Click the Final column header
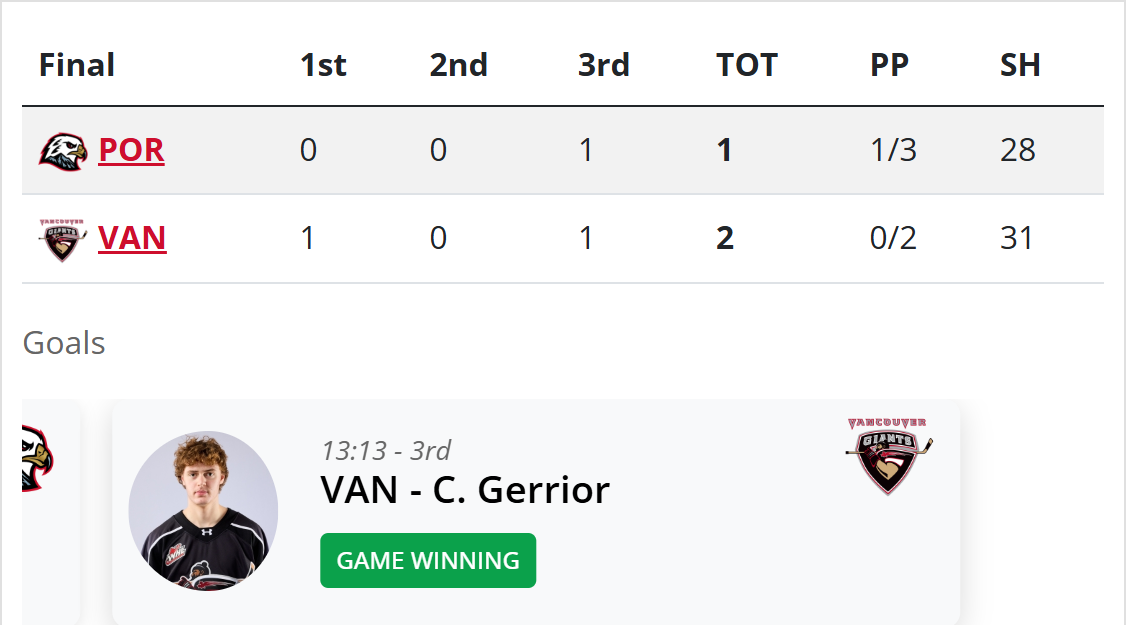This screenshot has width=1126, height=625. (77, 65)
